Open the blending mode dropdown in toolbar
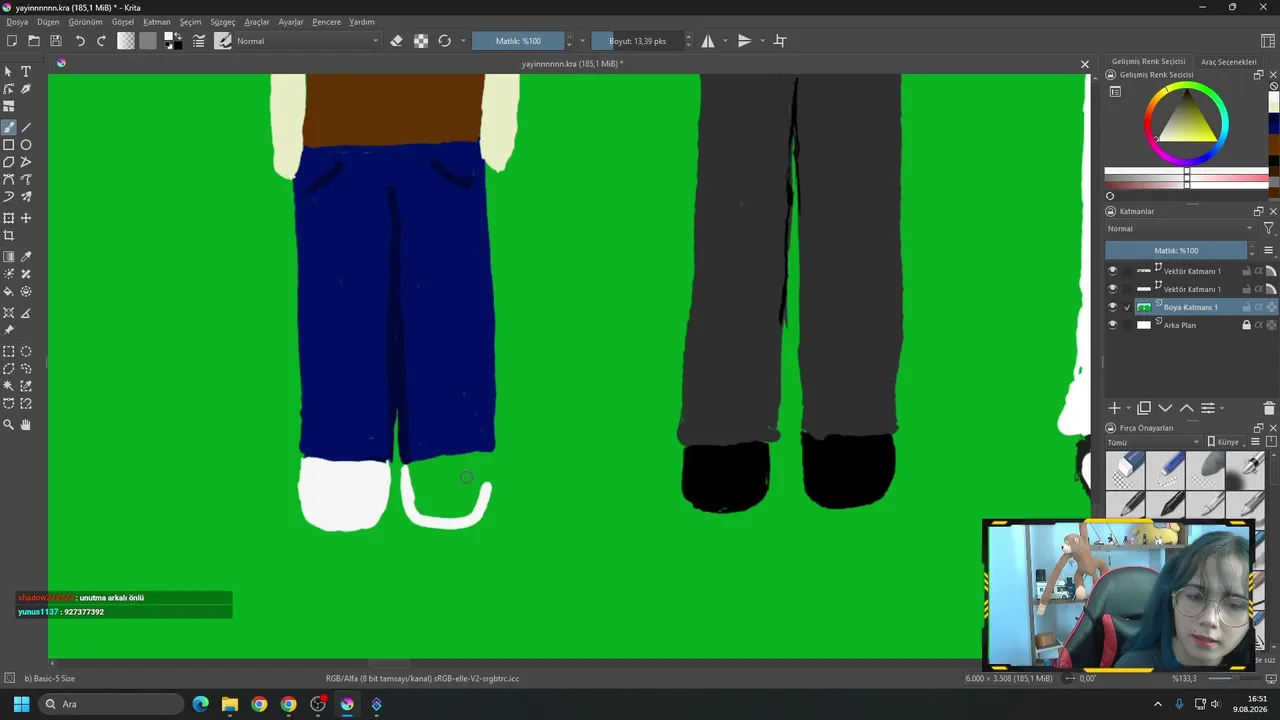The height and width of the screenshot is (720, 1280). point(308,41)
